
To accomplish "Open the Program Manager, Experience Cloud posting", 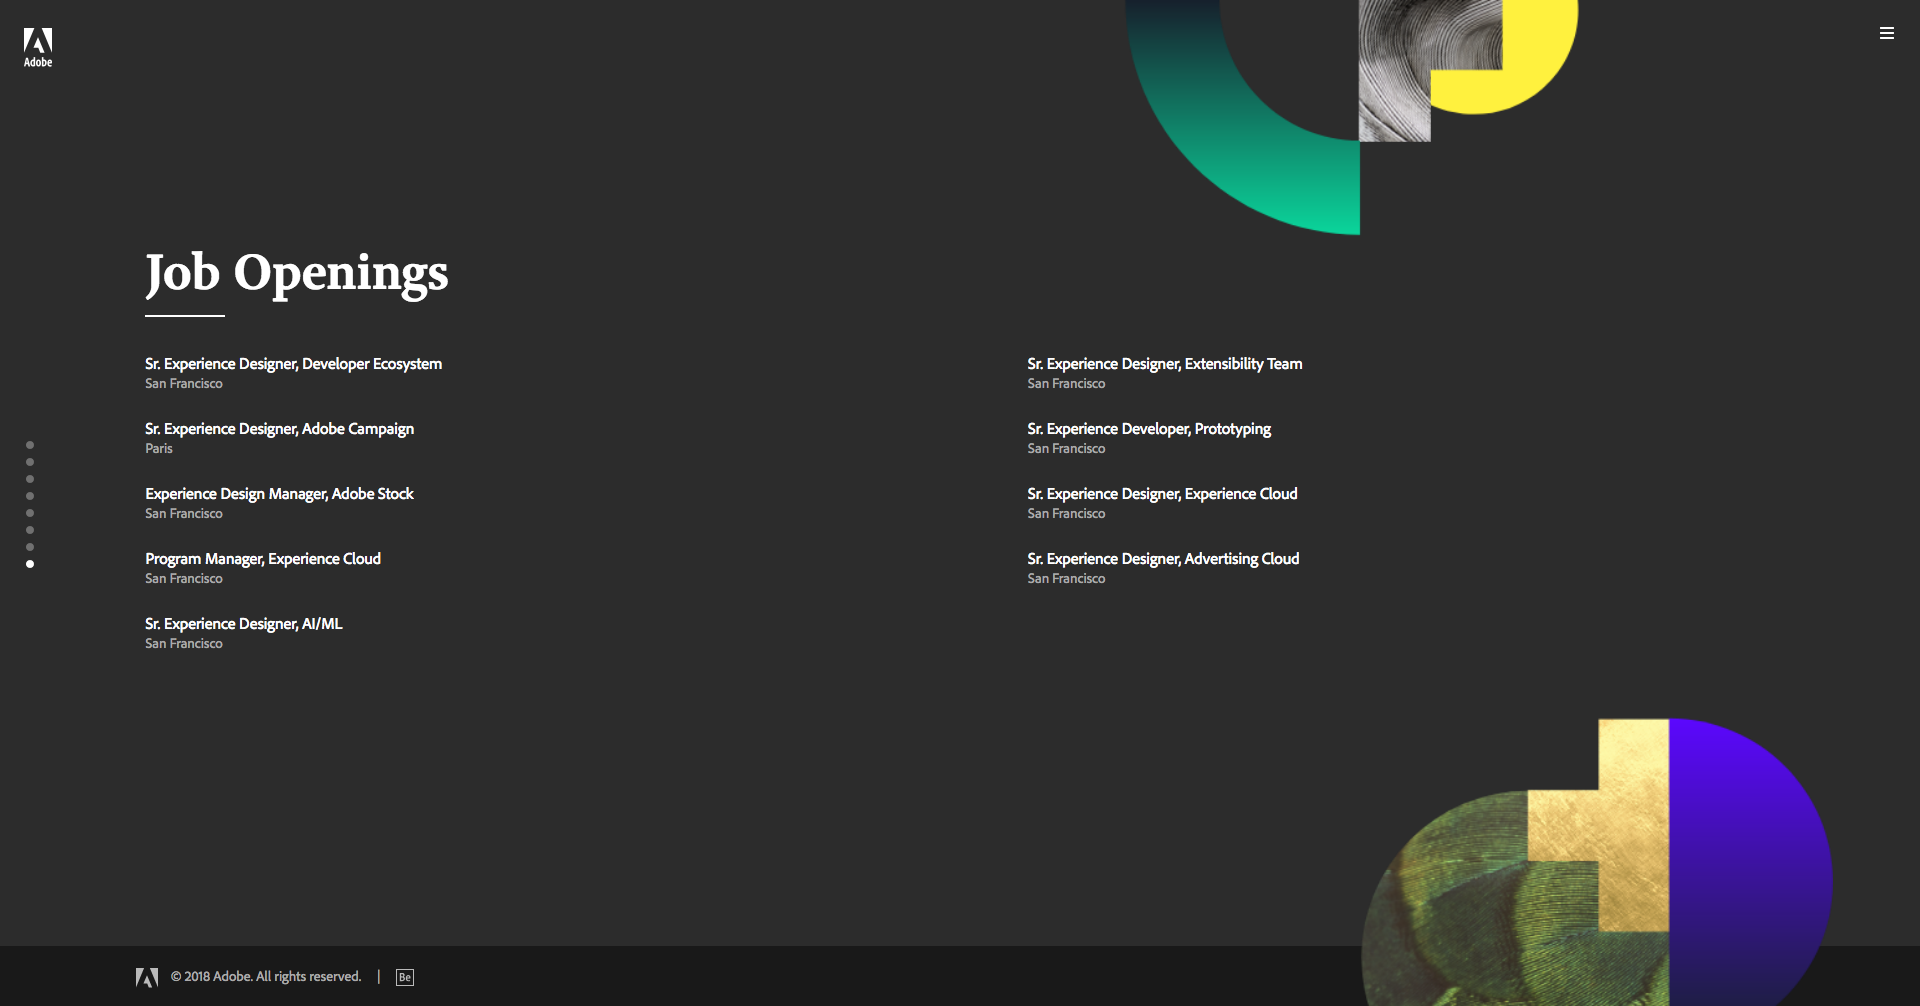I will (x=263, y=559).
